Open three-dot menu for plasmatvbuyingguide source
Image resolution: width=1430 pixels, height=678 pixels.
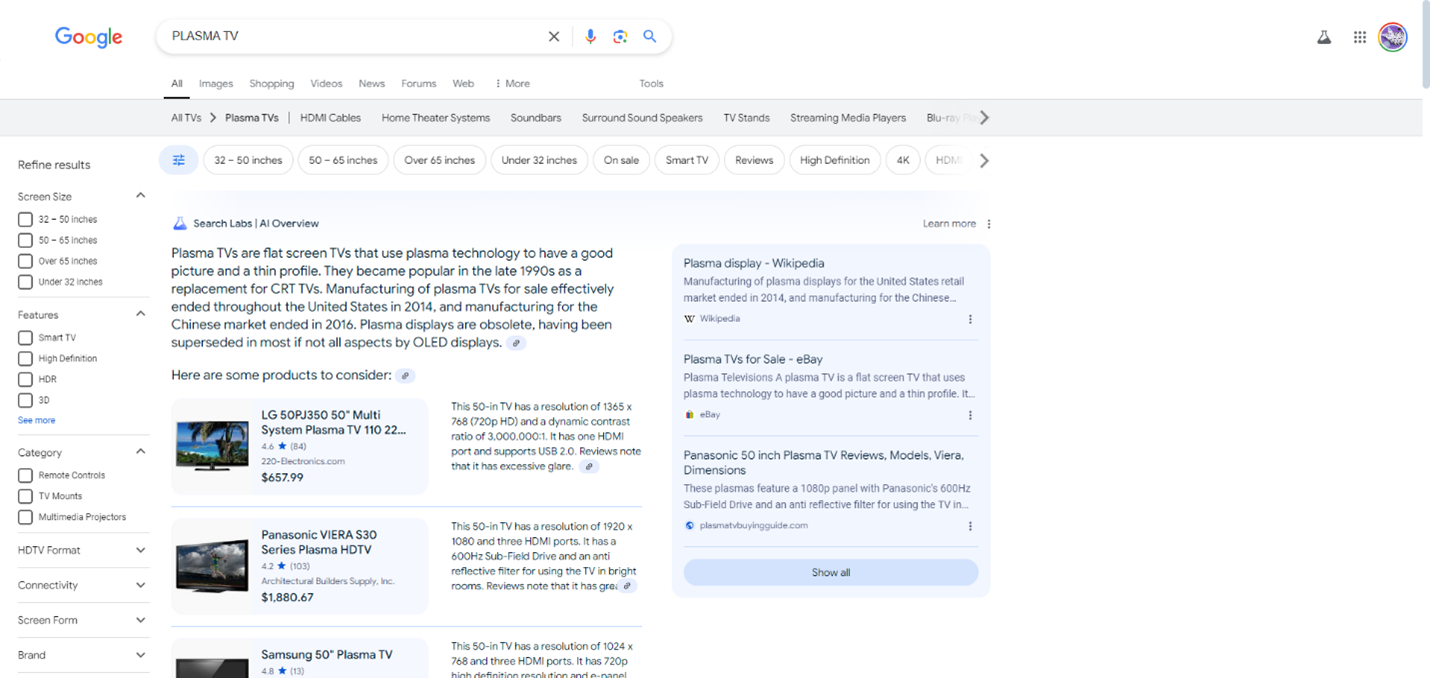(x=970, y=526)
